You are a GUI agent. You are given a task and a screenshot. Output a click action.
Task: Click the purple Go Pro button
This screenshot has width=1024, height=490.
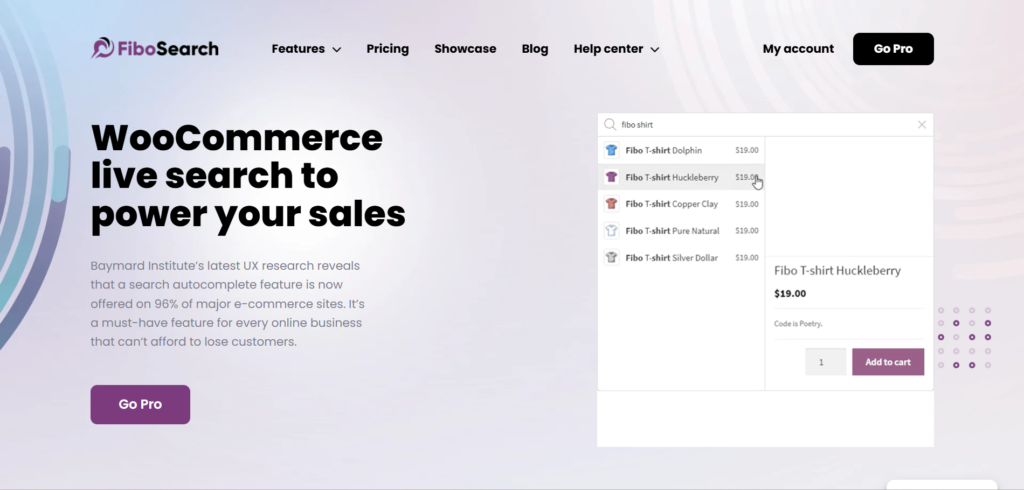point(140,404)
